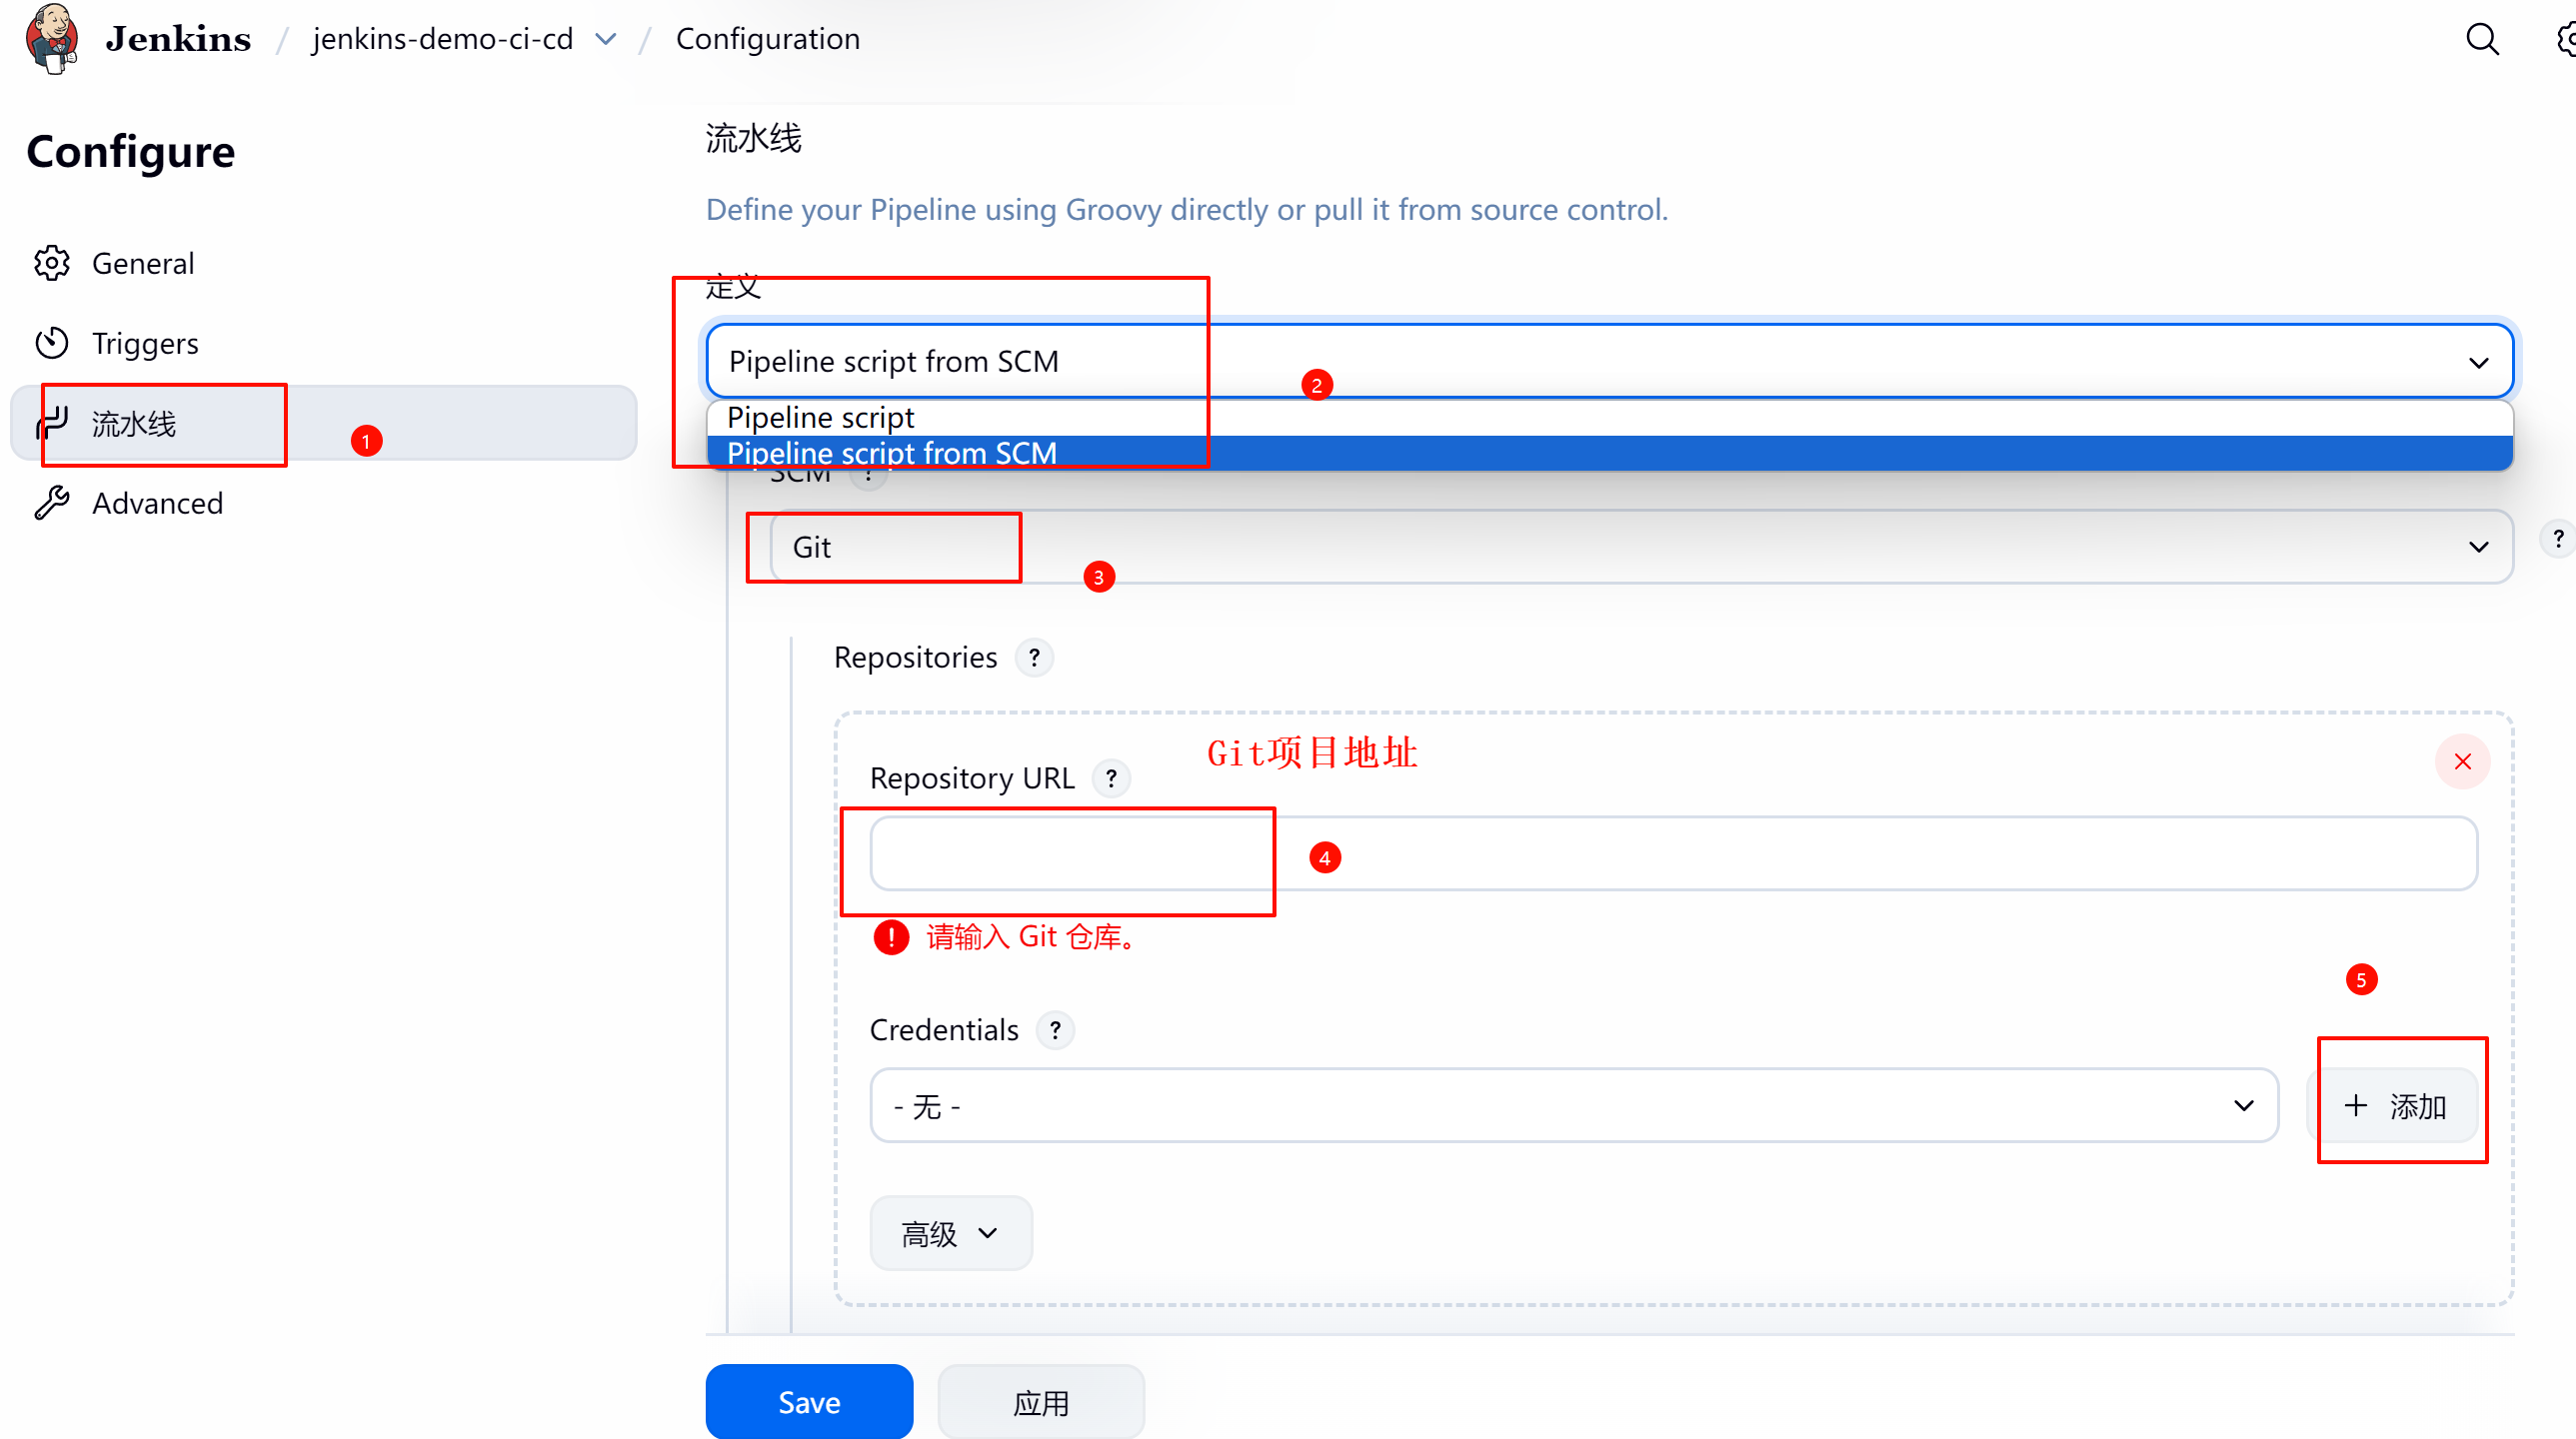Open help icon next to Credentials
This screenshot has height=1439, width=2576.
[1055, 1030]
